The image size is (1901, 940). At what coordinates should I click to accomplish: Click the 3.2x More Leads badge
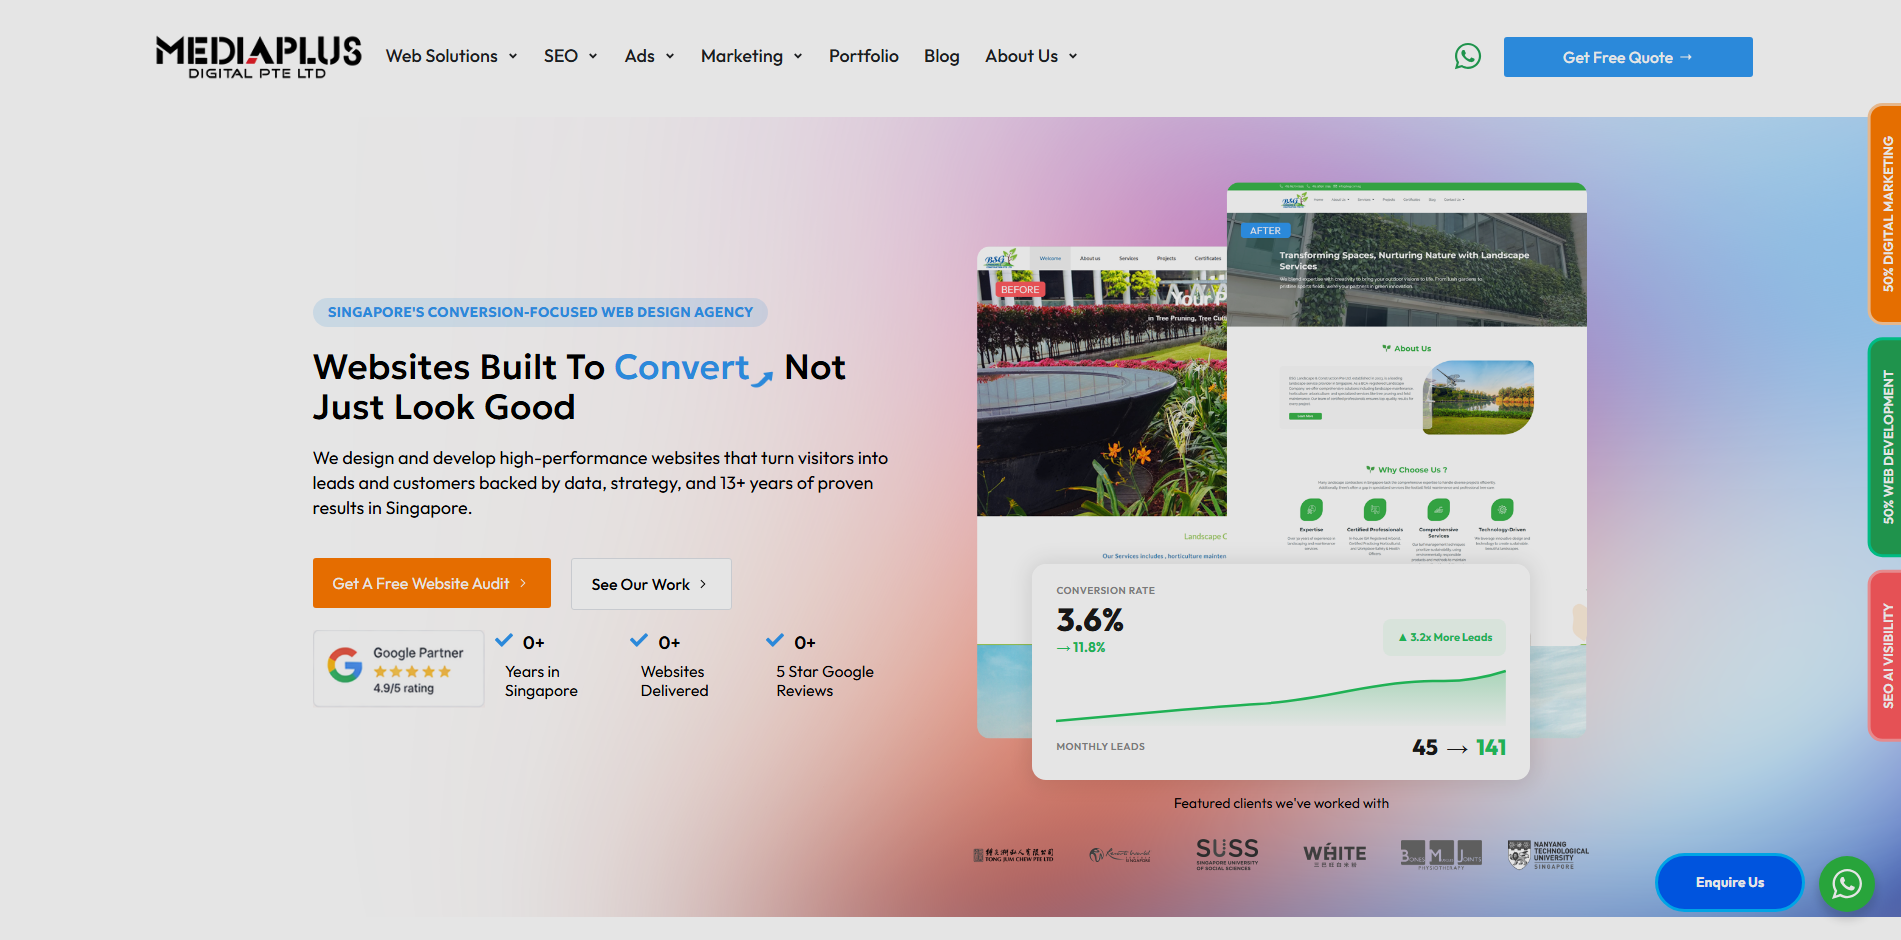(x=1445, y=637)
